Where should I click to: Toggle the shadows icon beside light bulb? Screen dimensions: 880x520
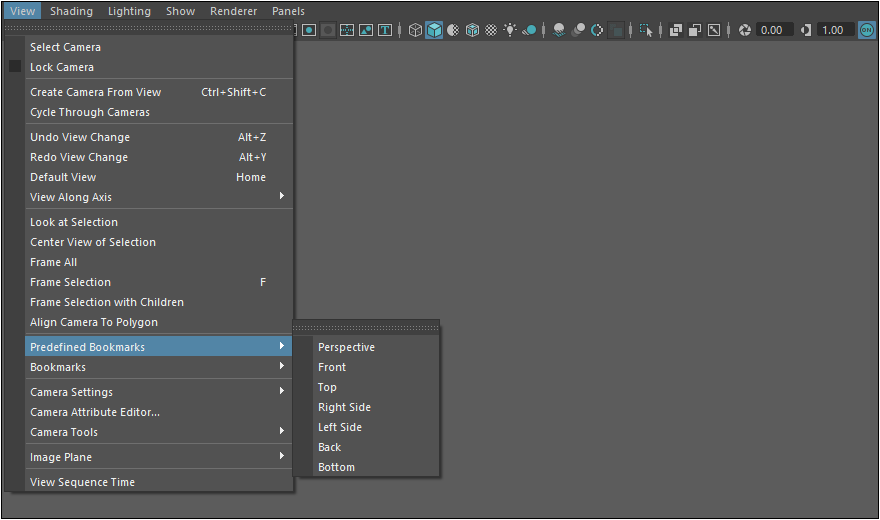(x=529, y=30)
